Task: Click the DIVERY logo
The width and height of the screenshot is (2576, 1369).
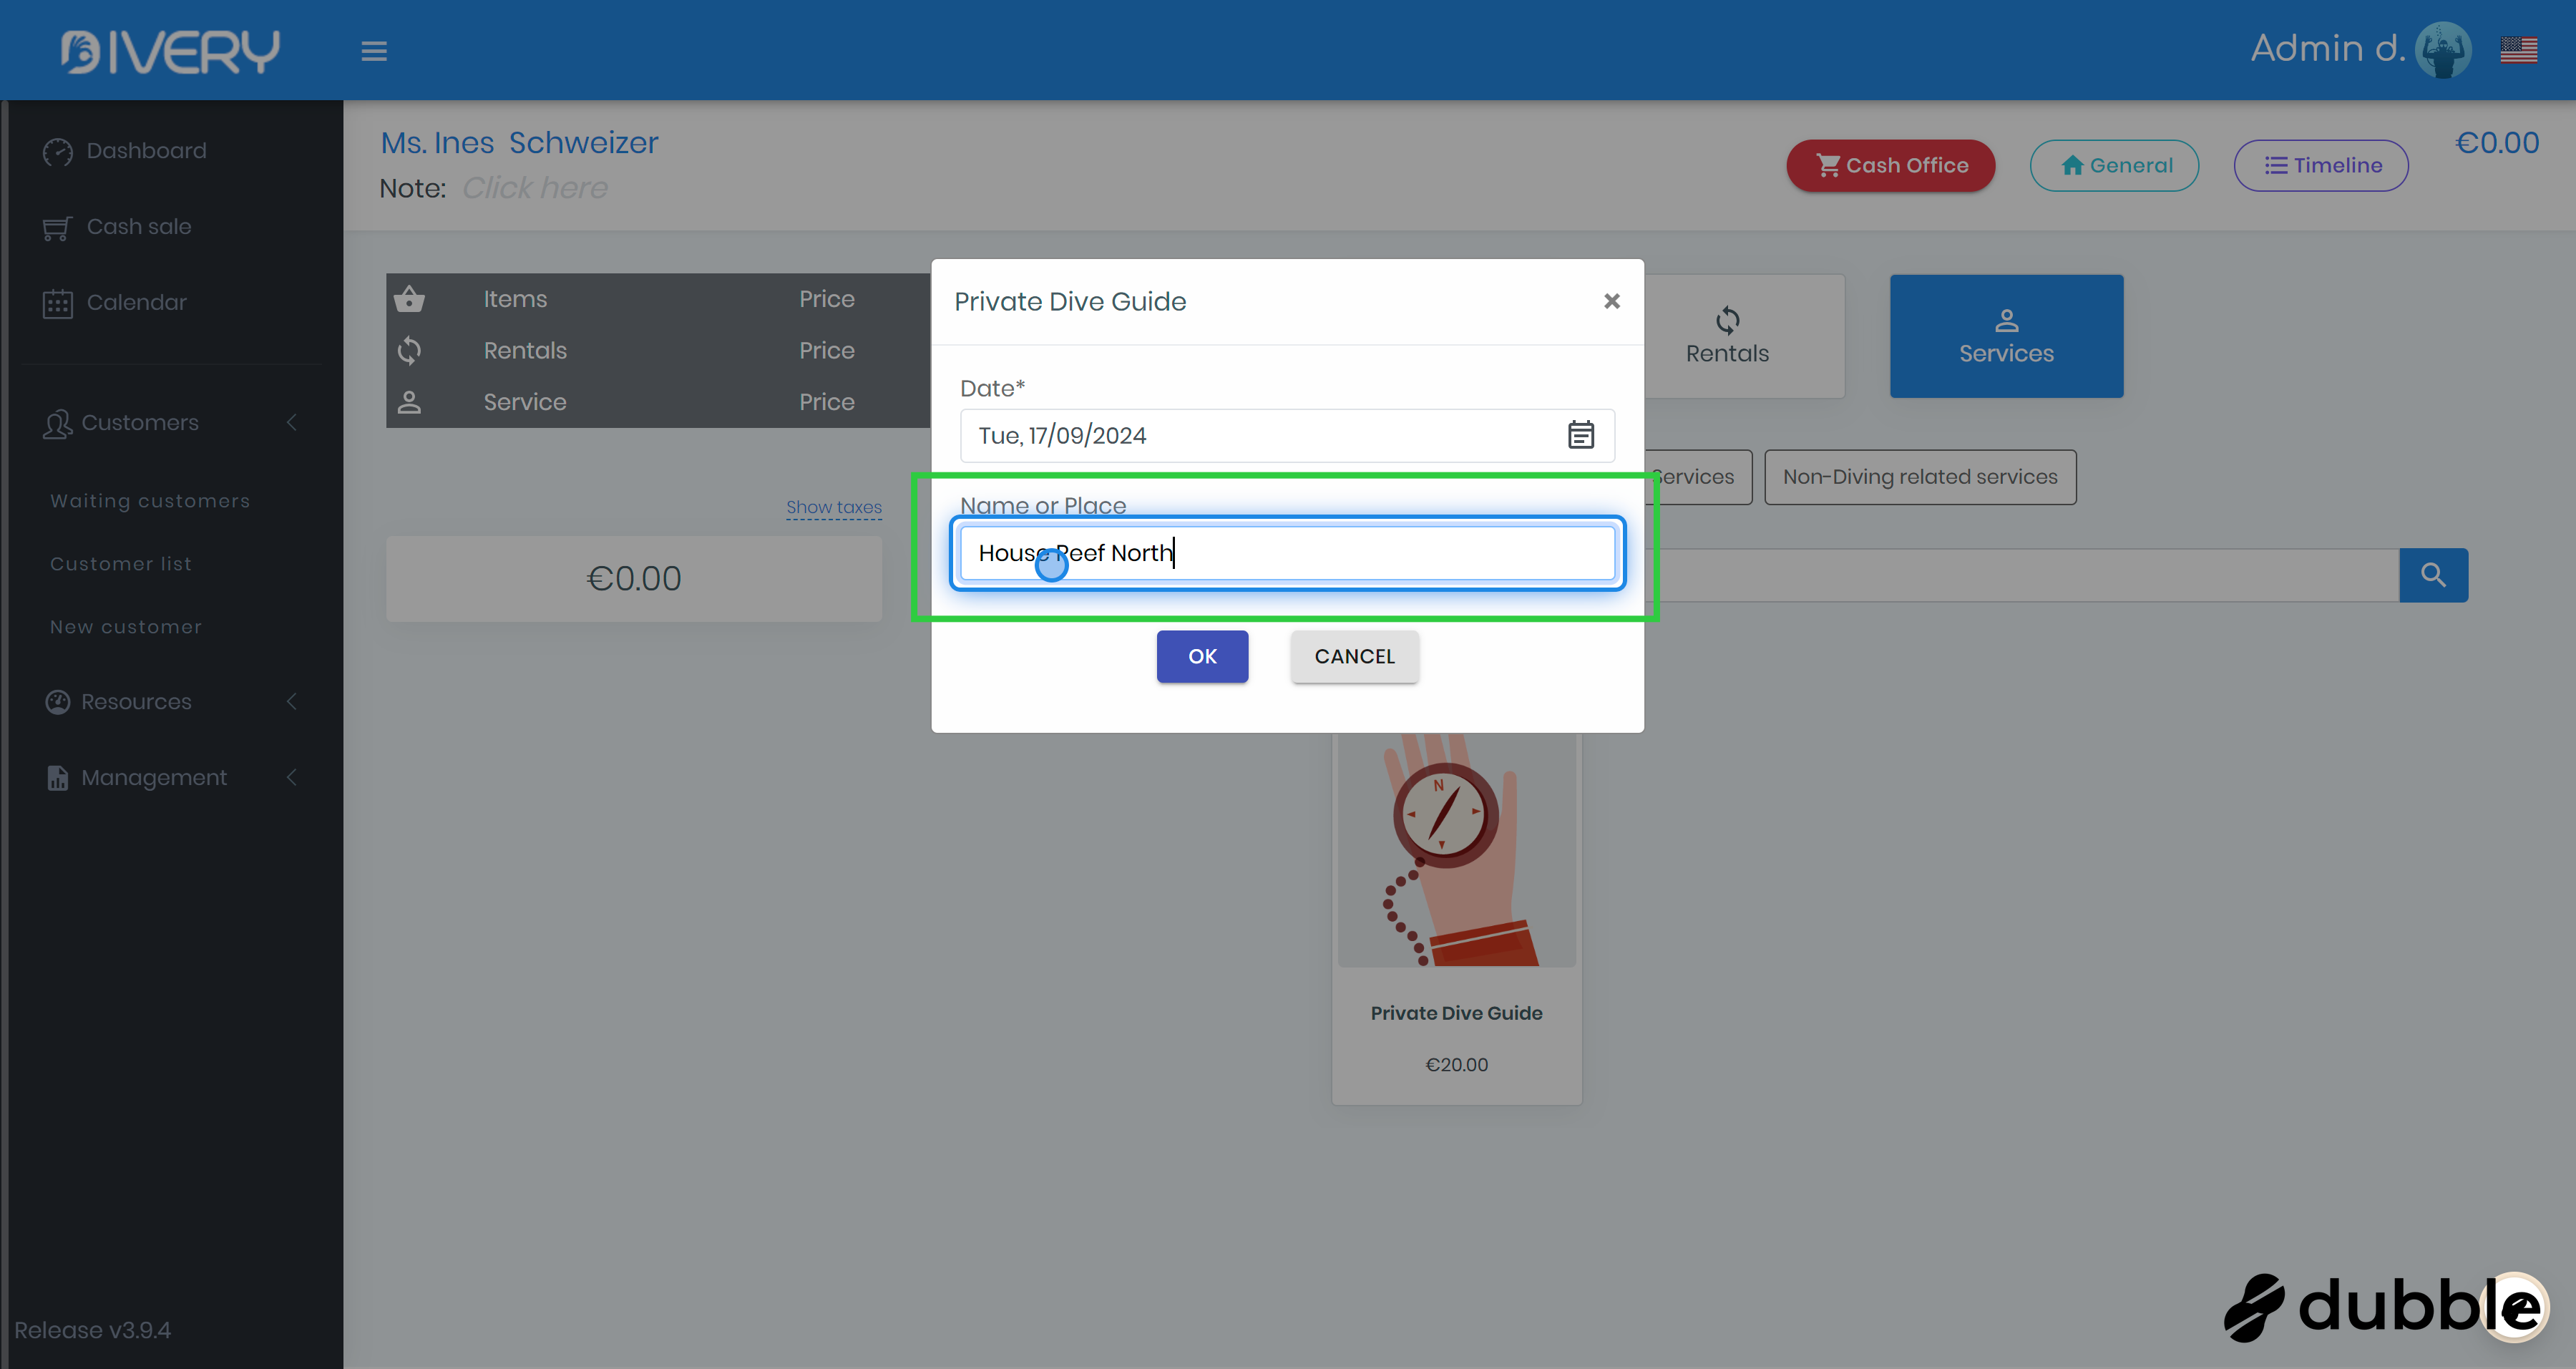Action: point(170,51)
